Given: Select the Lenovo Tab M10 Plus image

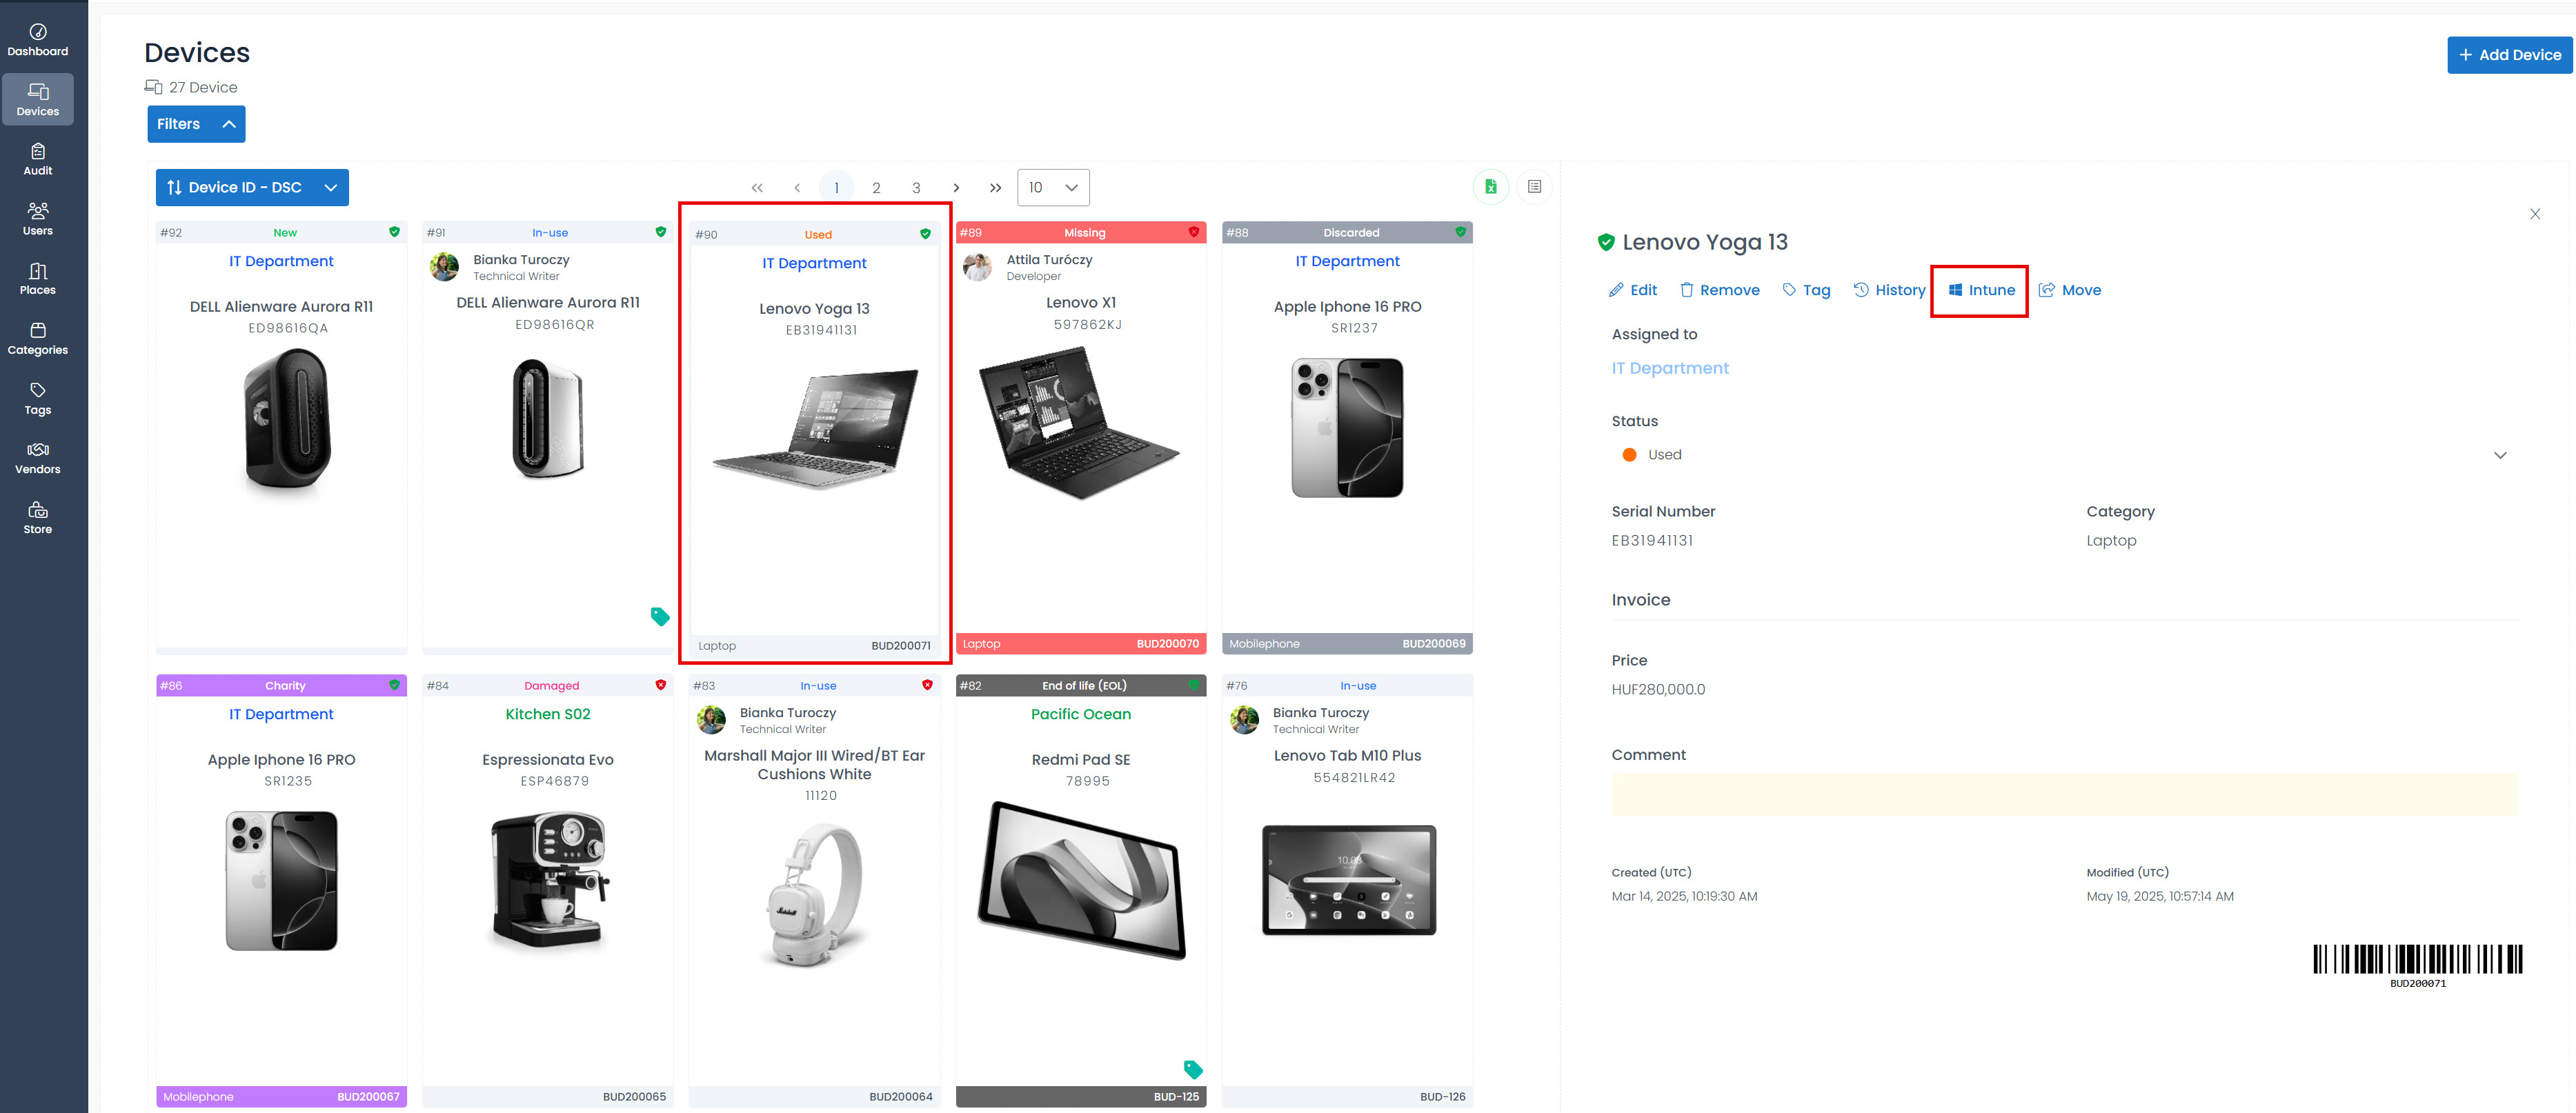Looking at the screenshot, I should 1348,880.
